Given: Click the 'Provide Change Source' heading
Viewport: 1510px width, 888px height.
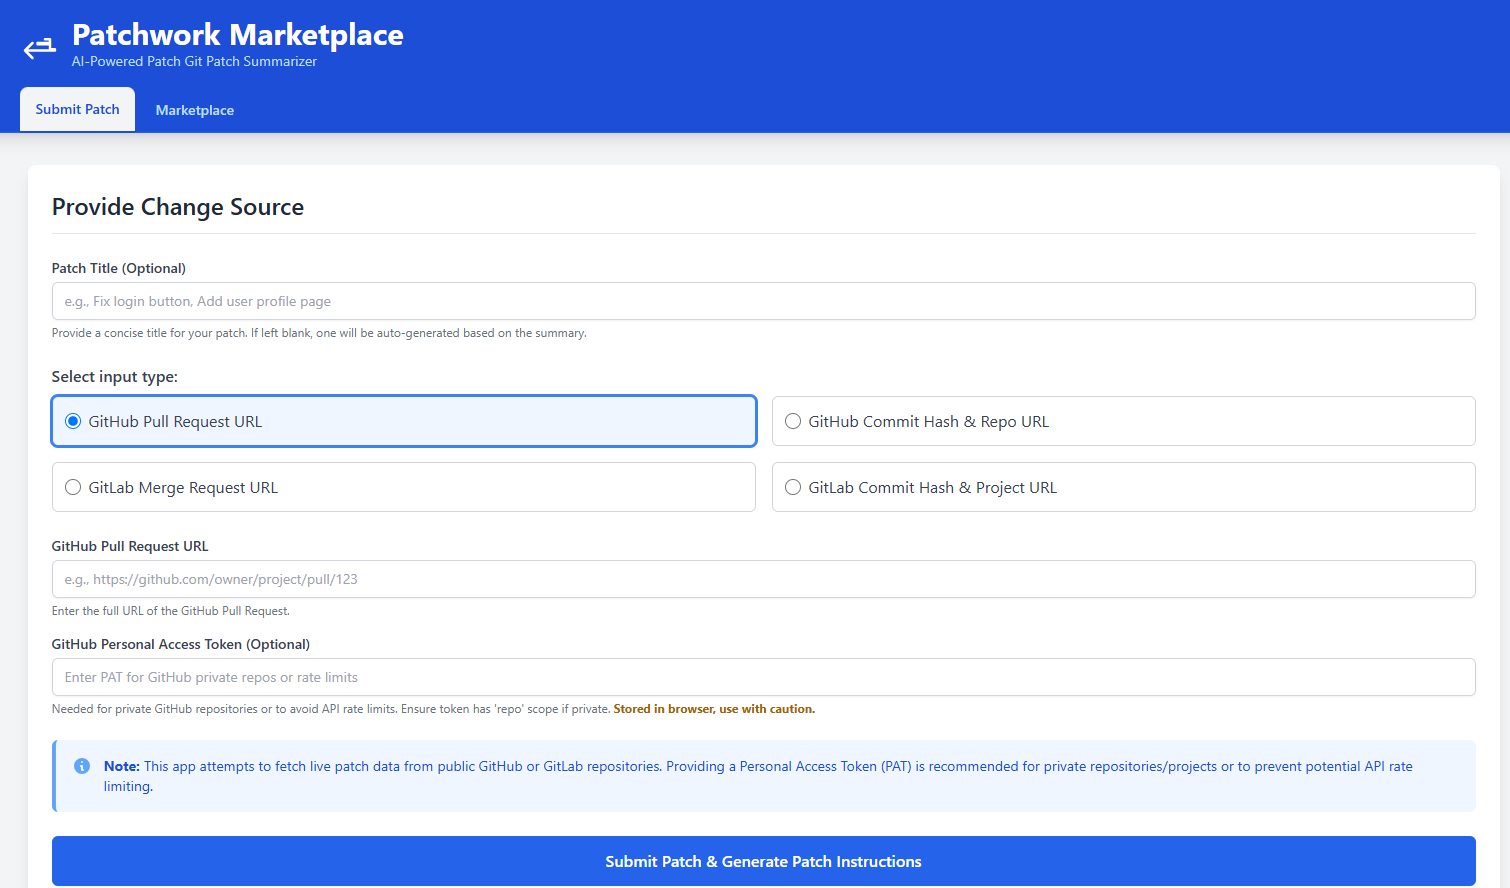Looking at the screenshot, I should (x=178, y=207).
